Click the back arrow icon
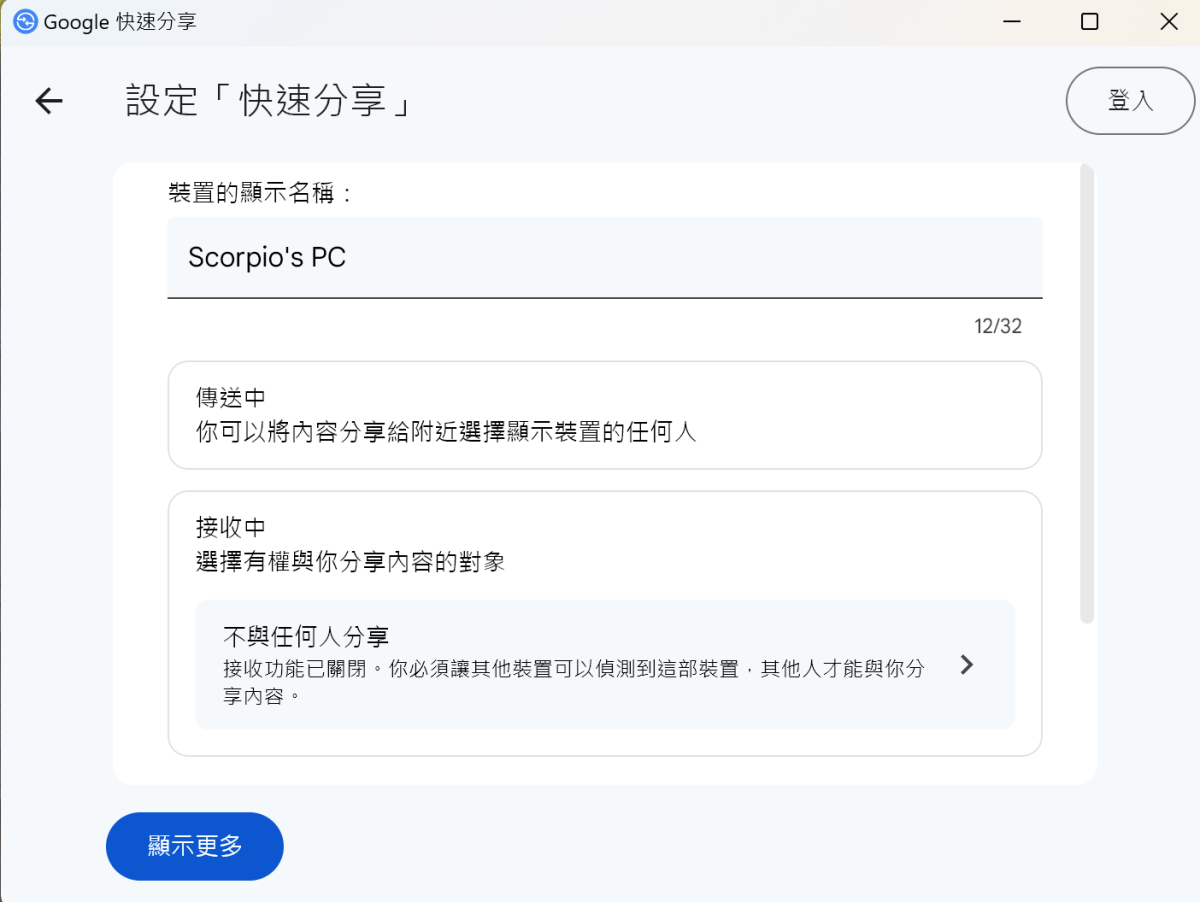1200x902 pixels. pos(48,101)
